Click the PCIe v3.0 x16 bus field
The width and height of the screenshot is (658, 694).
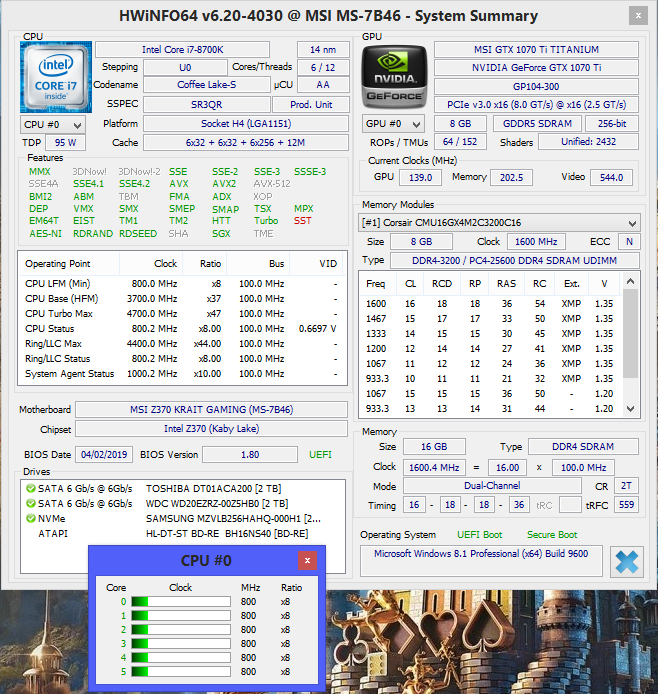coord(536,105)
